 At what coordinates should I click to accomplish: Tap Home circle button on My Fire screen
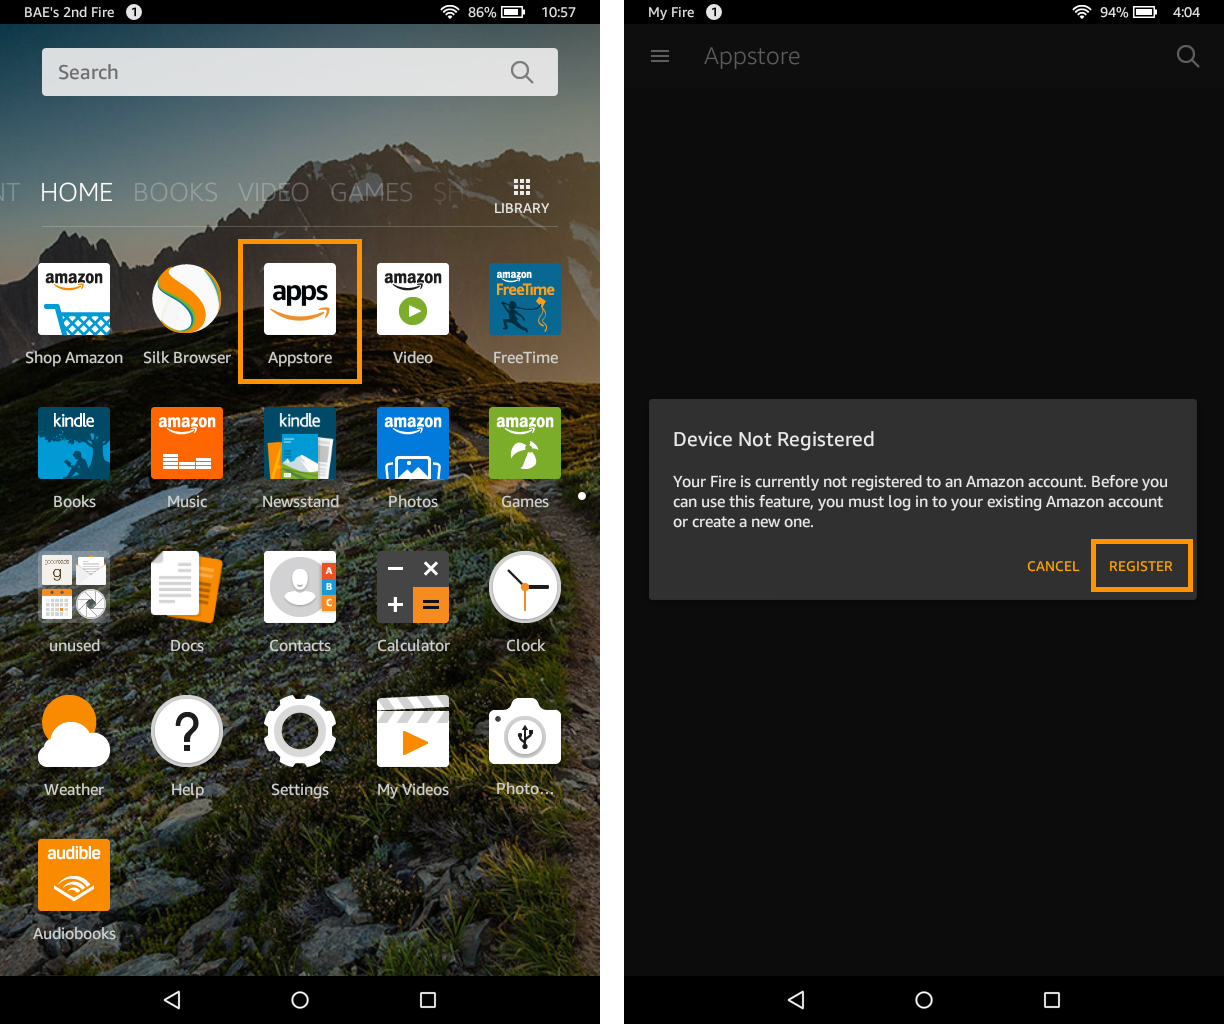pos(924,1000)
